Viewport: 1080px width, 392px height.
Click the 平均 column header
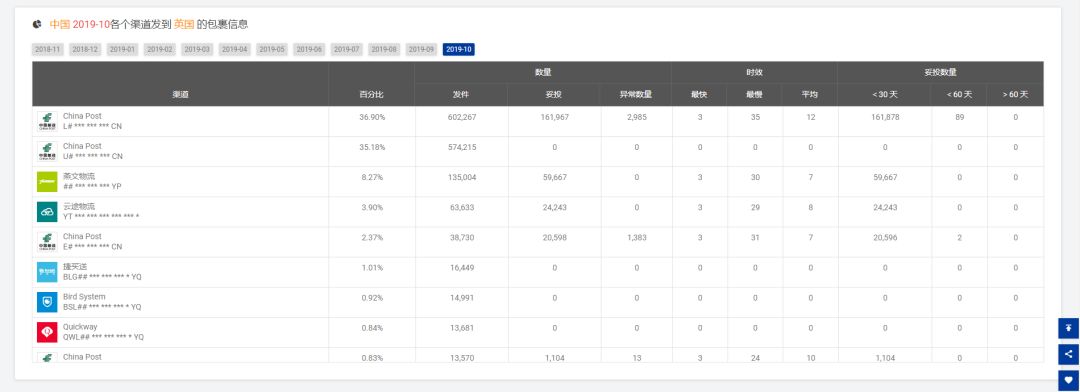pyautogui.click(x=810, y=94)
